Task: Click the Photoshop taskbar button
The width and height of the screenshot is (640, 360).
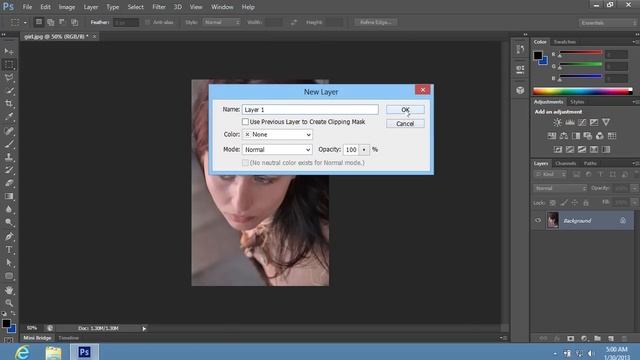Action: [84, 352]
